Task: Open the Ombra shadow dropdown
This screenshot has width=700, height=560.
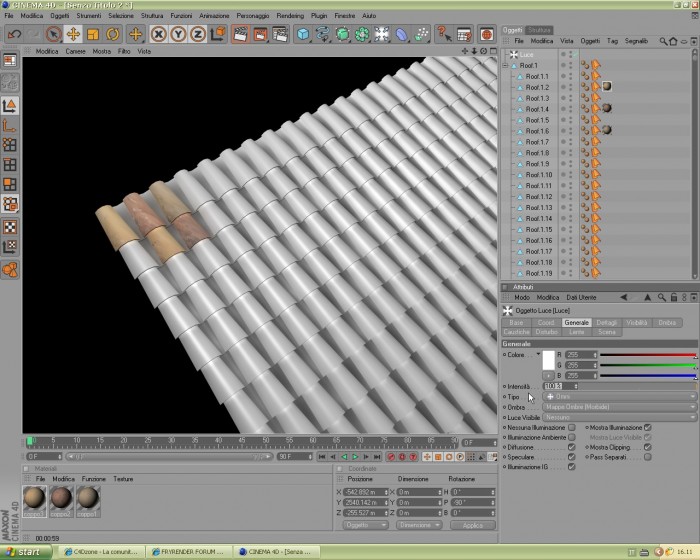Action: pos(619,407)
